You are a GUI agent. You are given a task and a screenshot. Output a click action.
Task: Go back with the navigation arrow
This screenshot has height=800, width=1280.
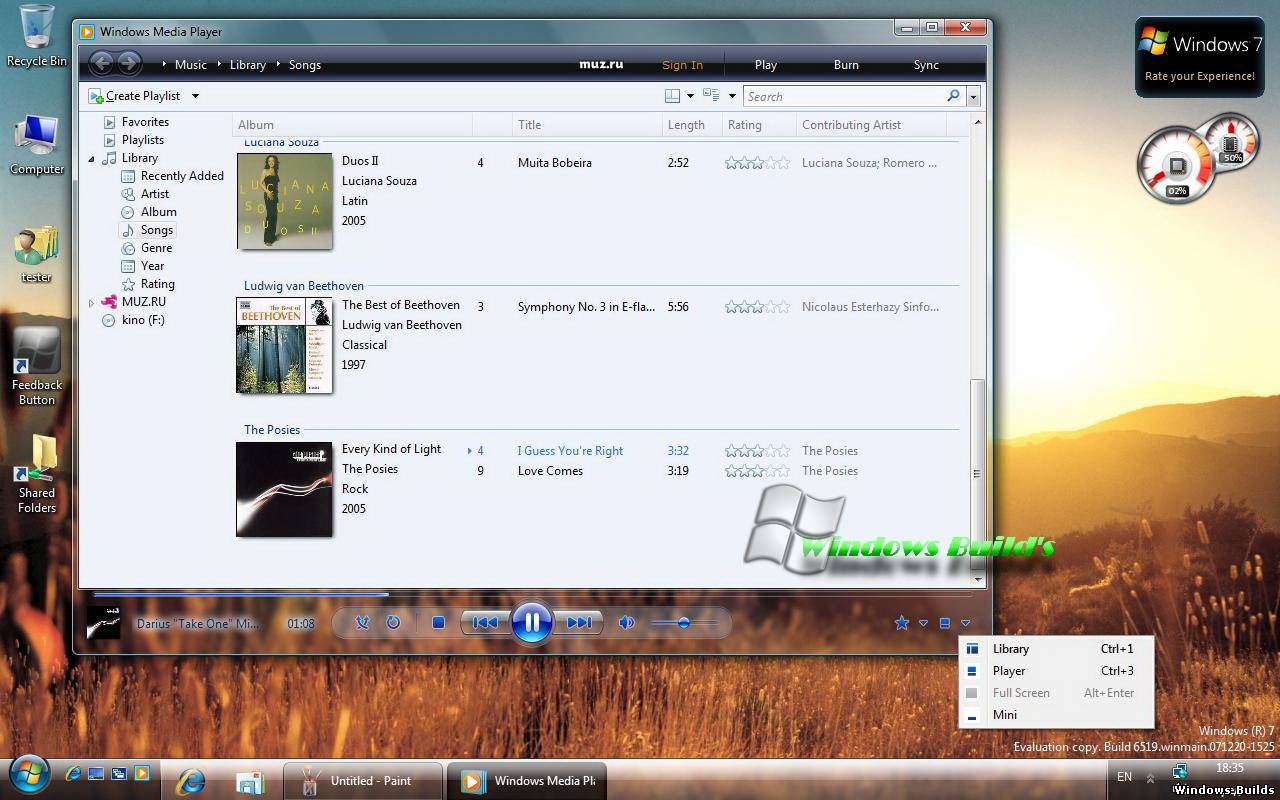pos(101,64)
